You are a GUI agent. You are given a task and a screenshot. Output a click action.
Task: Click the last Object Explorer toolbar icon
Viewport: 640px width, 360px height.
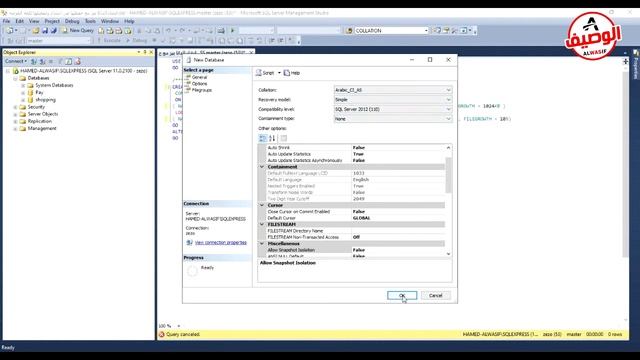tap(77, 61)
